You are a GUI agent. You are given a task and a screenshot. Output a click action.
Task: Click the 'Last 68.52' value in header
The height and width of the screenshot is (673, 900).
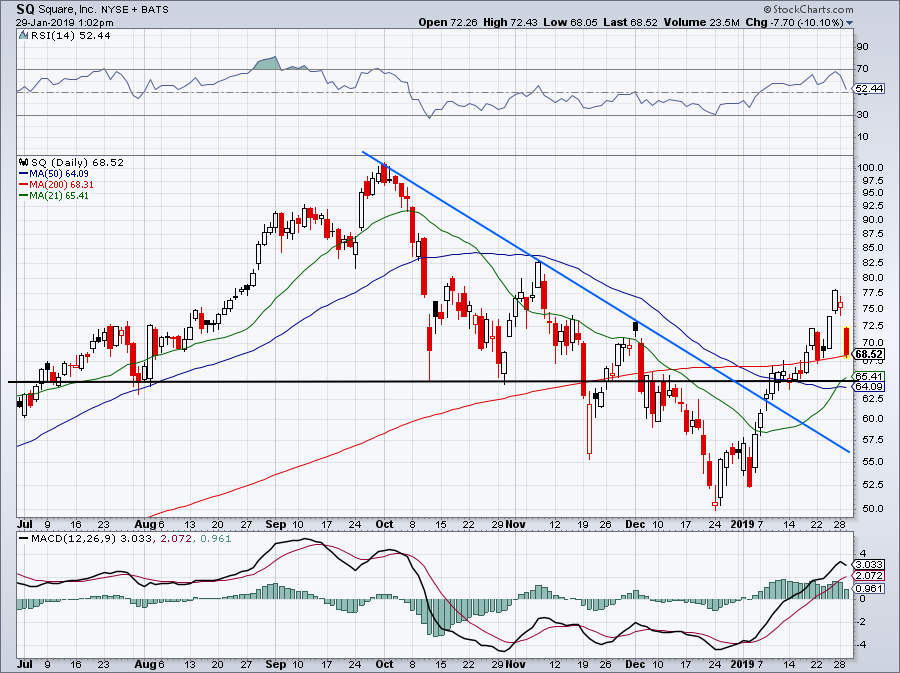(630, 22)
